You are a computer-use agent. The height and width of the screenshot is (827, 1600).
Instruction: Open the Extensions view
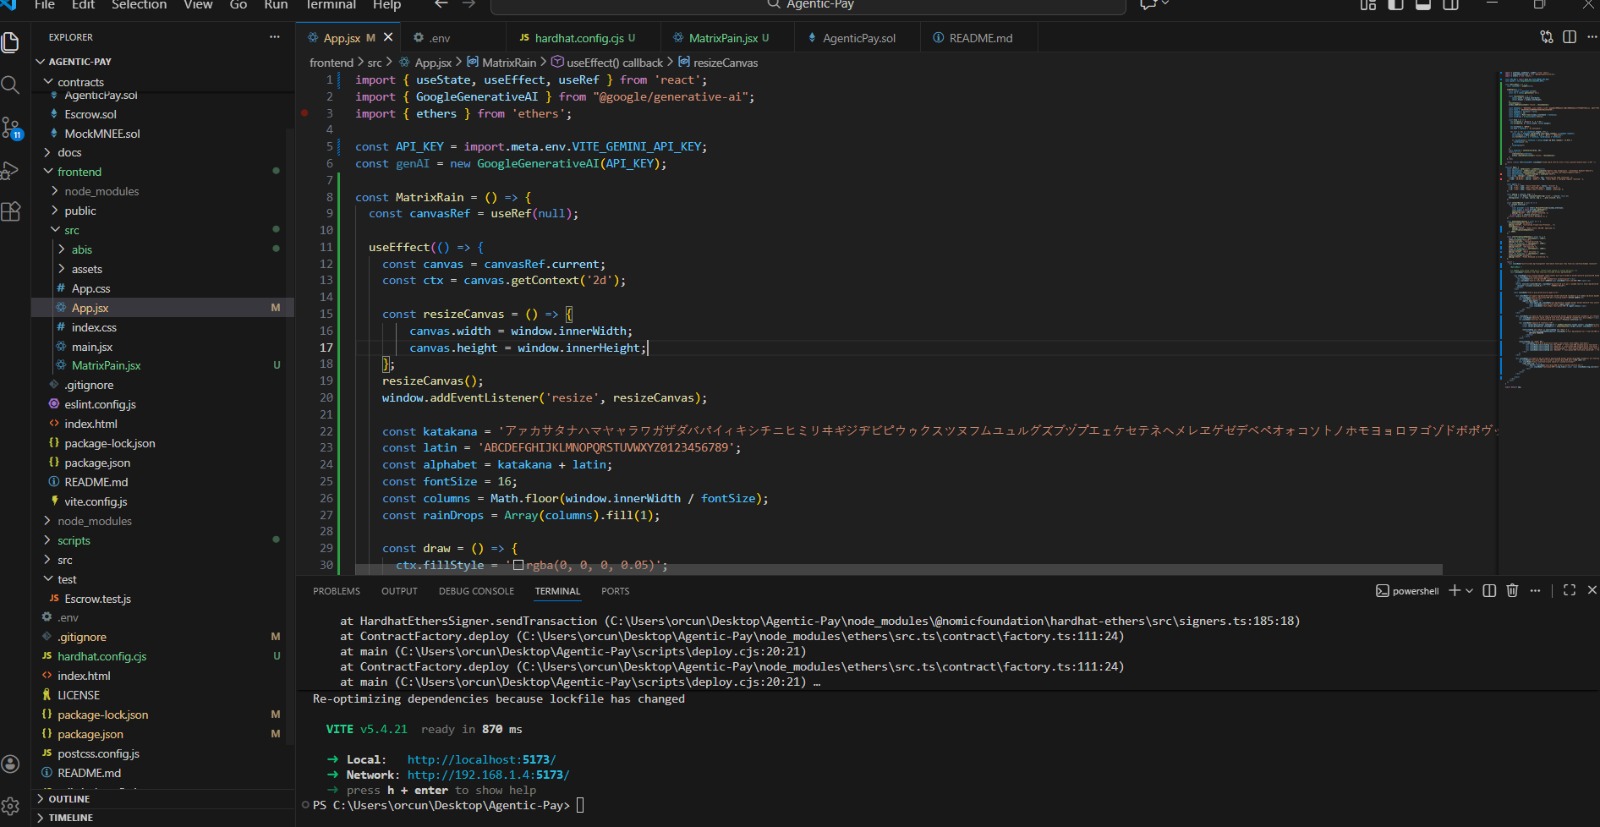[x=11, y=212]
